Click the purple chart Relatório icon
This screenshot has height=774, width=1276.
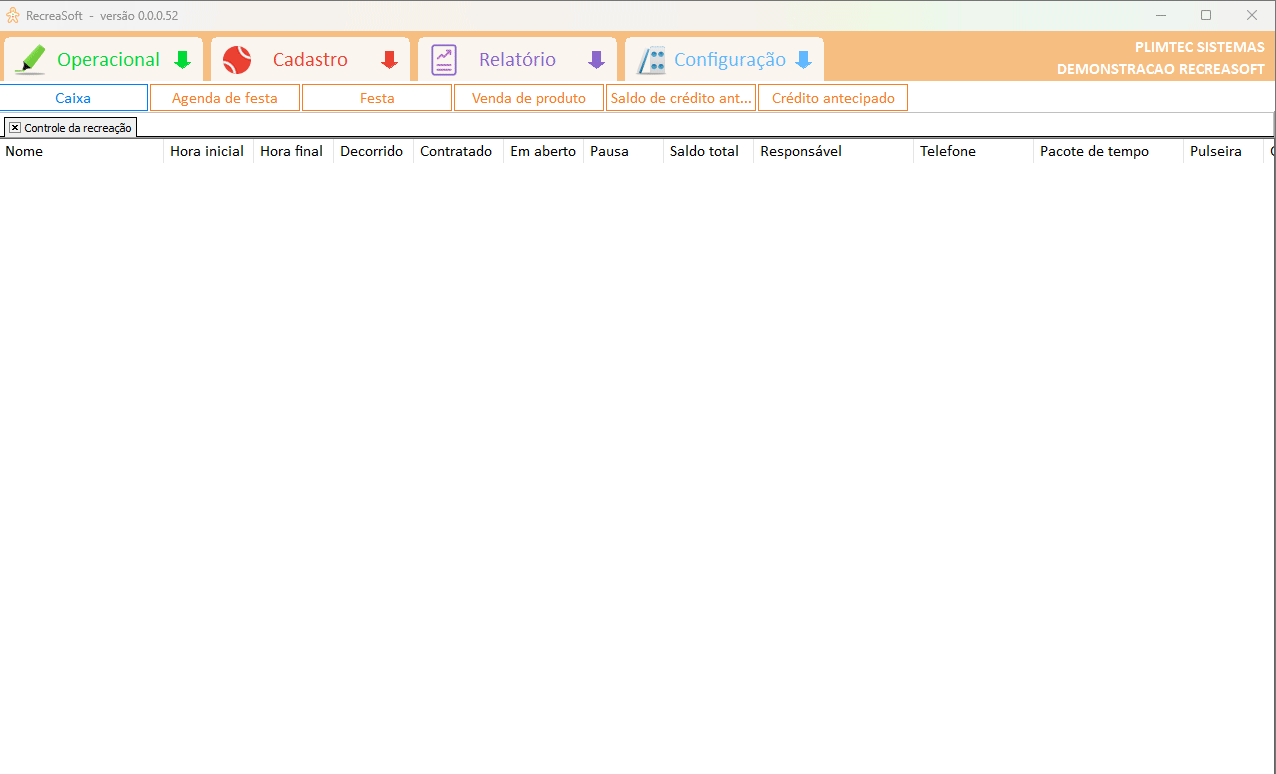pos(444,60)
